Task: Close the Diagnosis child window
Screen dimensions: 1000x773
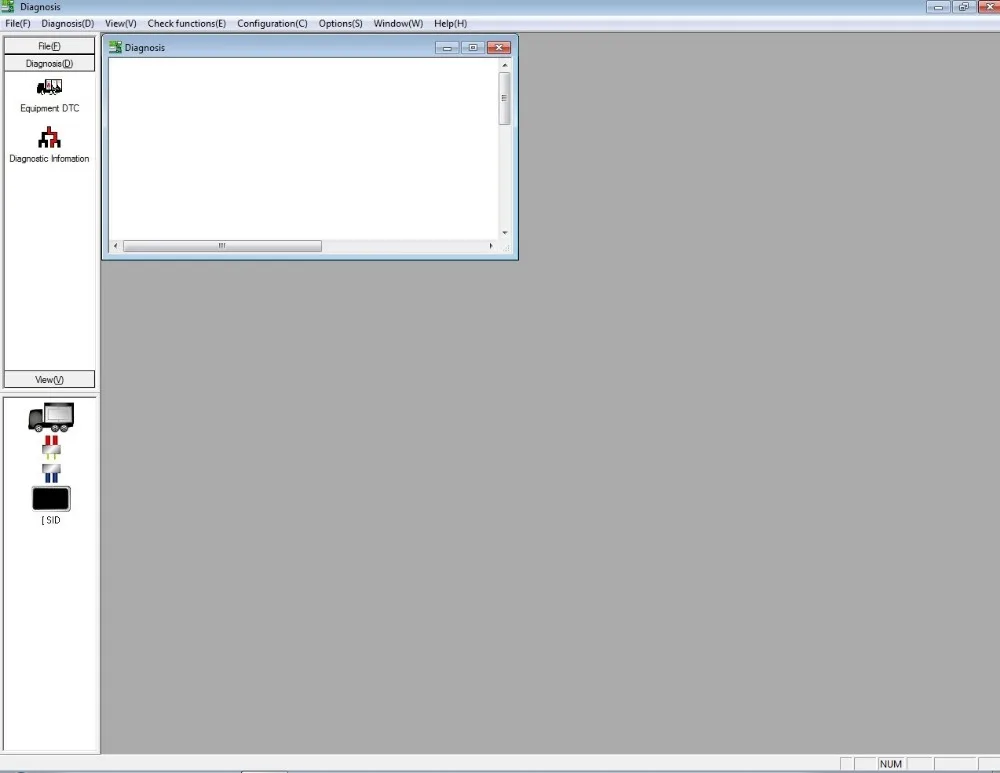Action: (499, 48)
